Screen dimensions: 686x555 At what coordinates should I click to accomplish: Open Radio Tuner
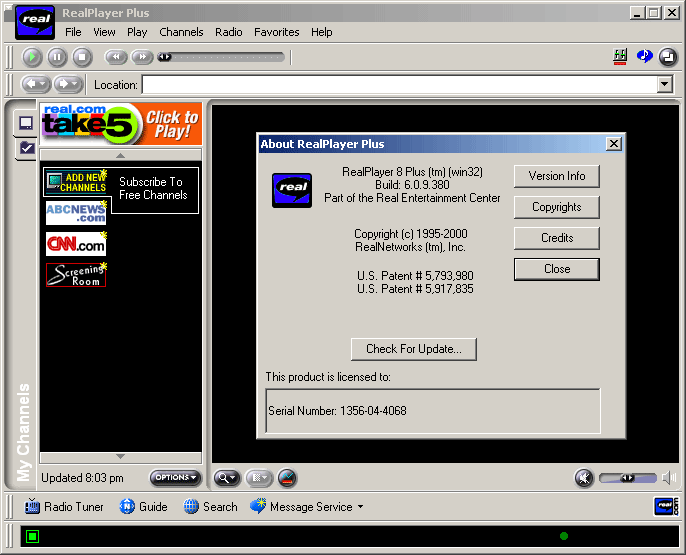64,507
